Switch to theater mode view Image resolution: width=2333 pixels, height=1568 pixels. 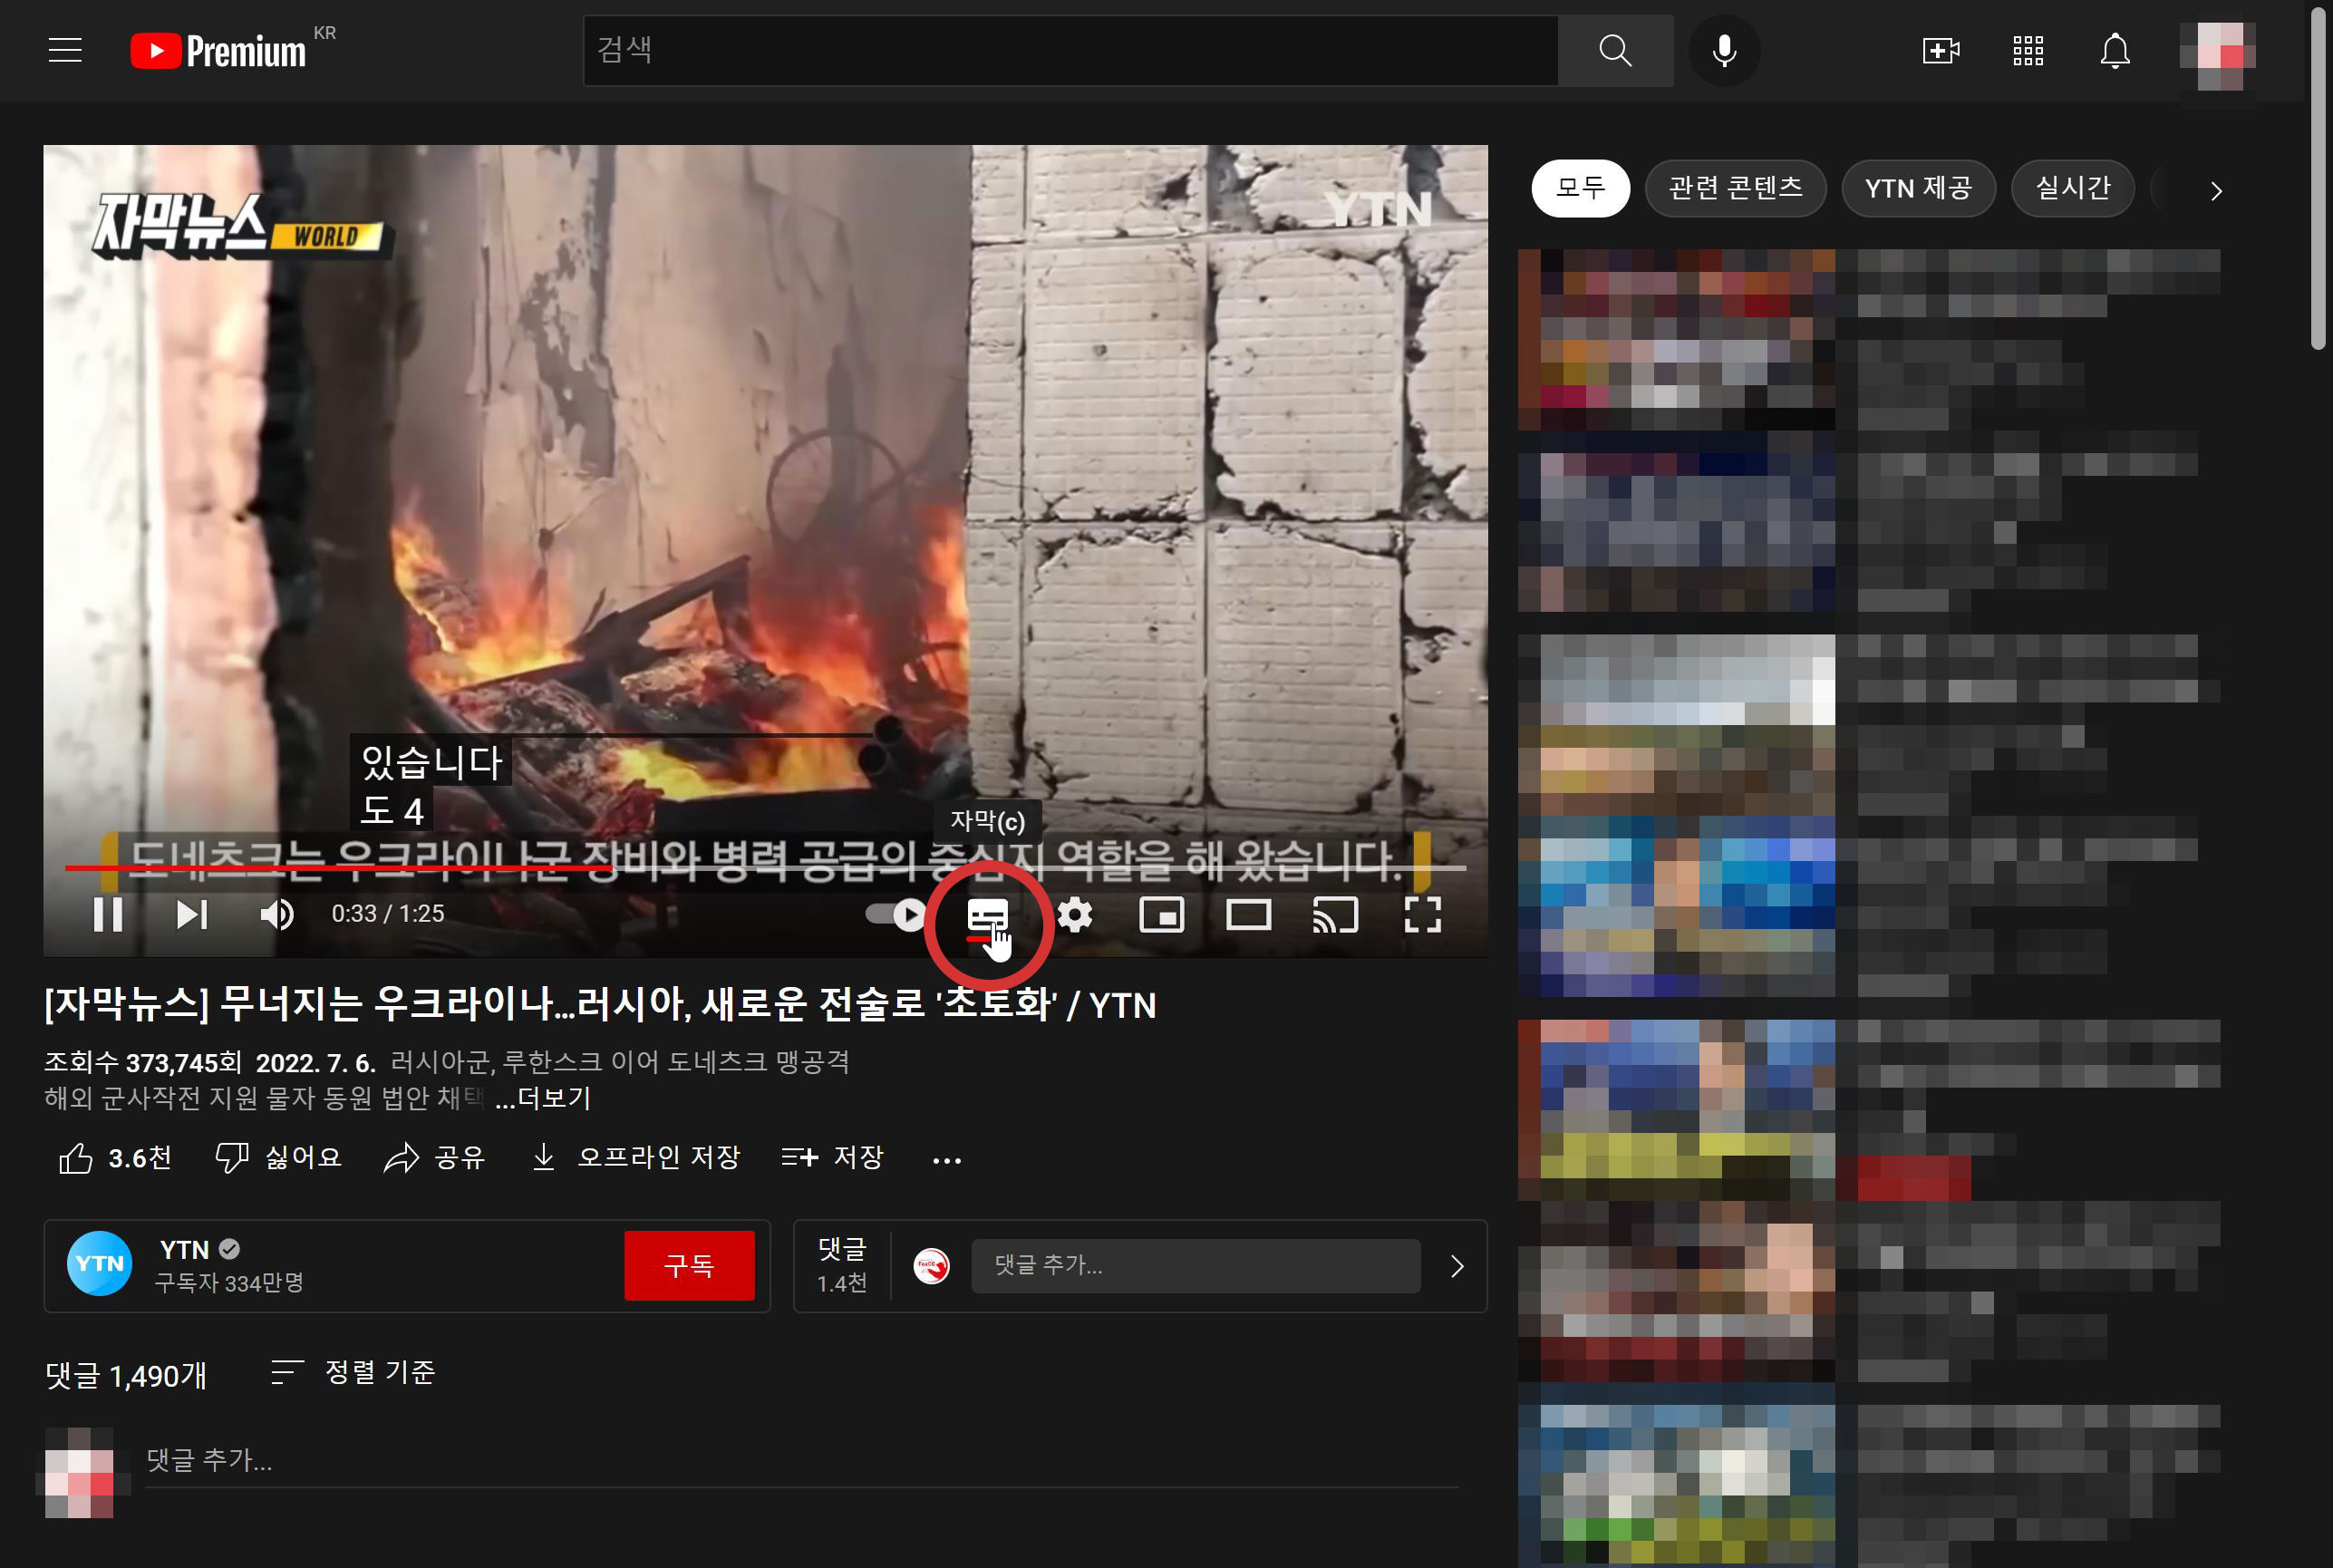1248,914
